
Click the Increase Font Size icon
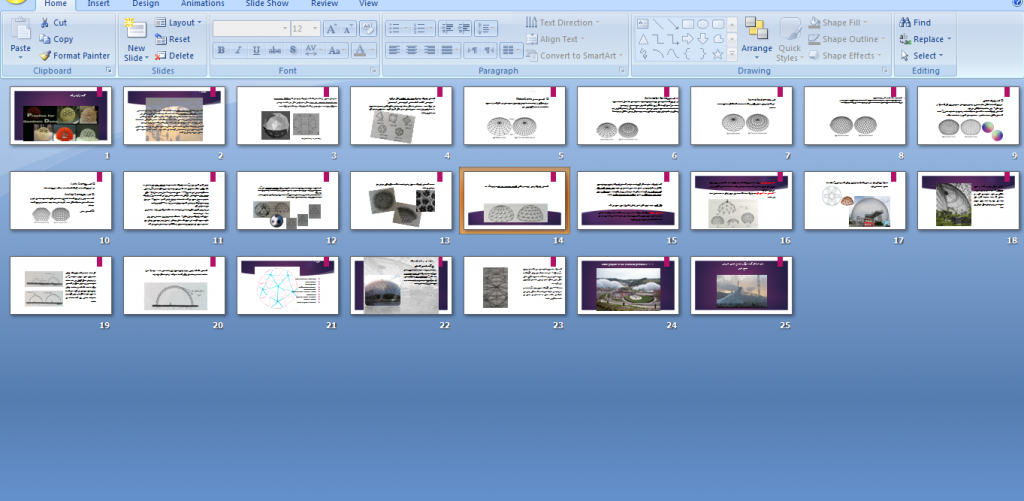pos(331,29)
